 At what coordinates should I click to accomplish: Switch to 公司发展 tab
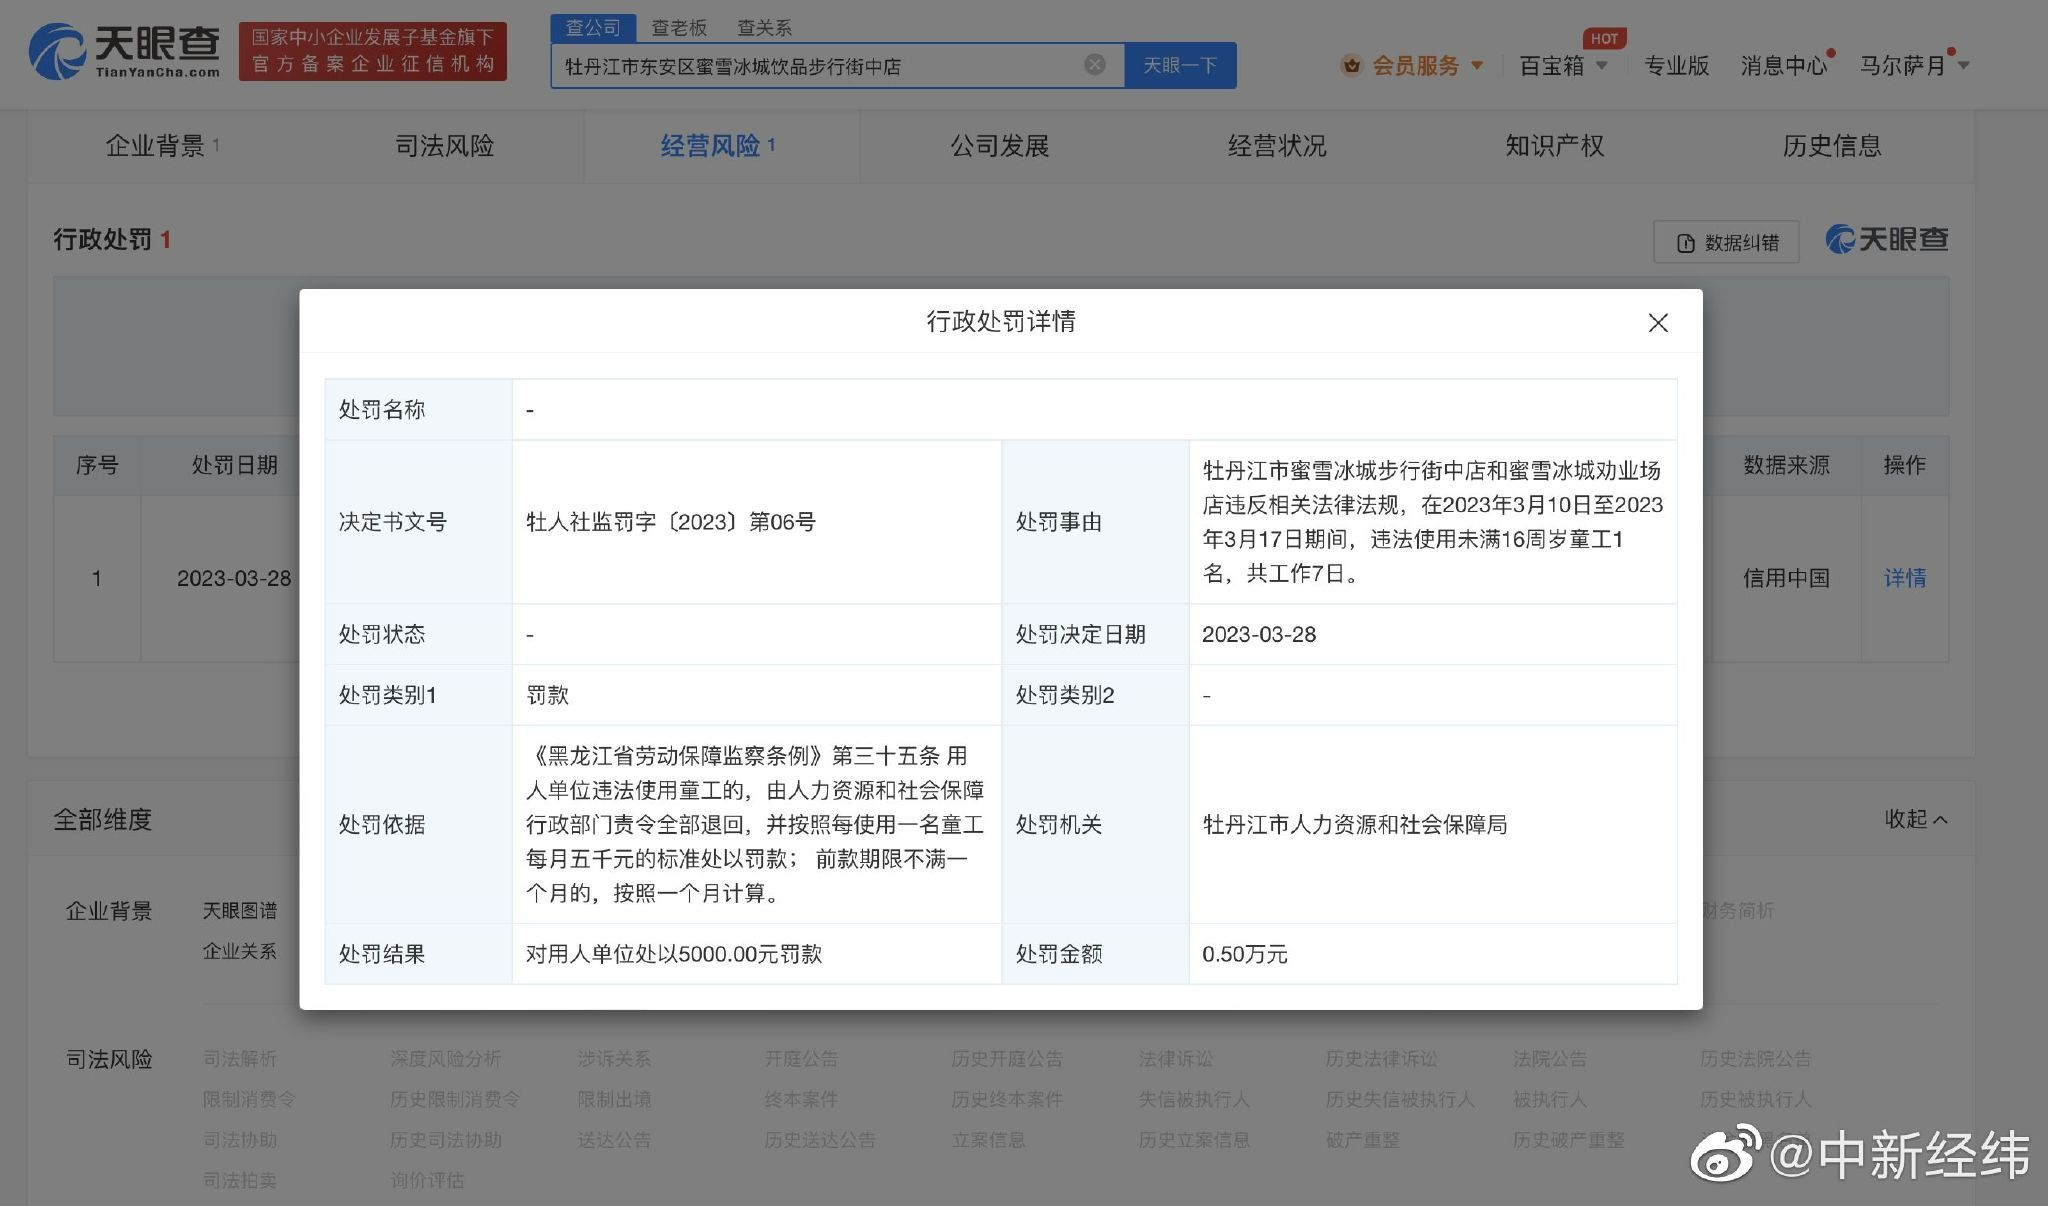click(1000, 146)
